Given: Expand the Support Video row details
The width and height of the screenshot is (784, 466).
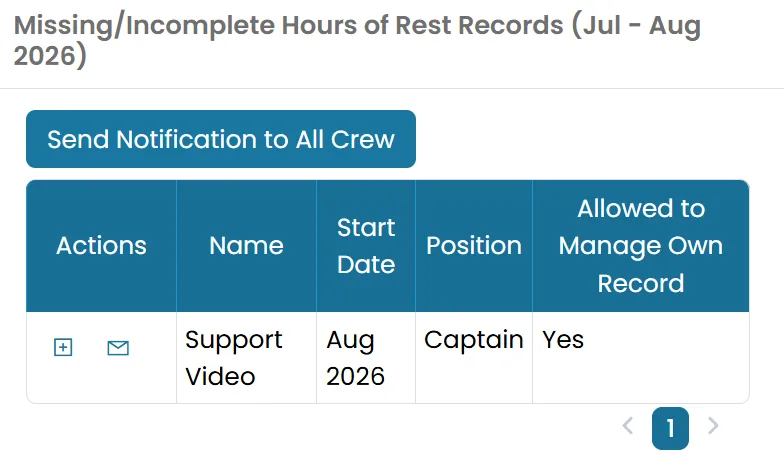Looking at the screenshot, I should [x=63, y=347].
